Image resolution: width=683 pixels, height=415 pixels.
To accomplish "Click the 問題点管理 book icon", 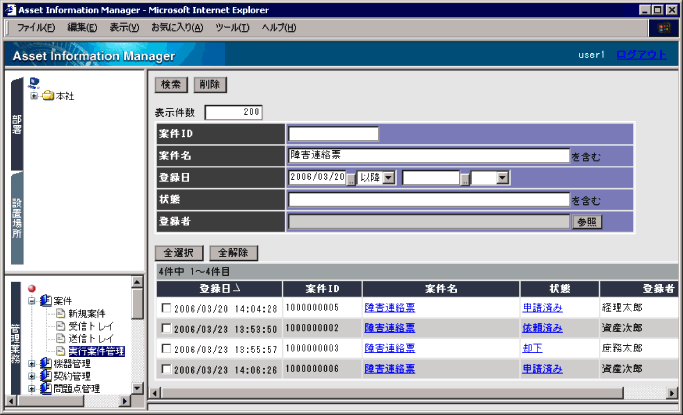I will coord(46,388).
